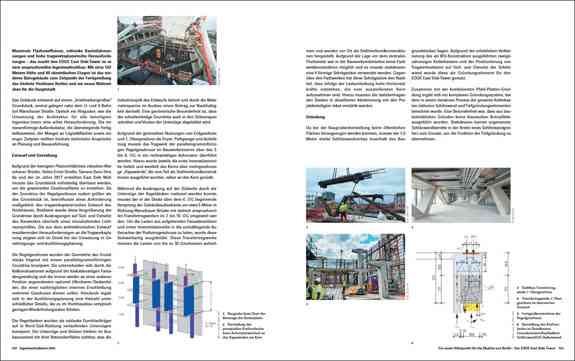Click the caption list beside the section drawing

click(539, 312)
